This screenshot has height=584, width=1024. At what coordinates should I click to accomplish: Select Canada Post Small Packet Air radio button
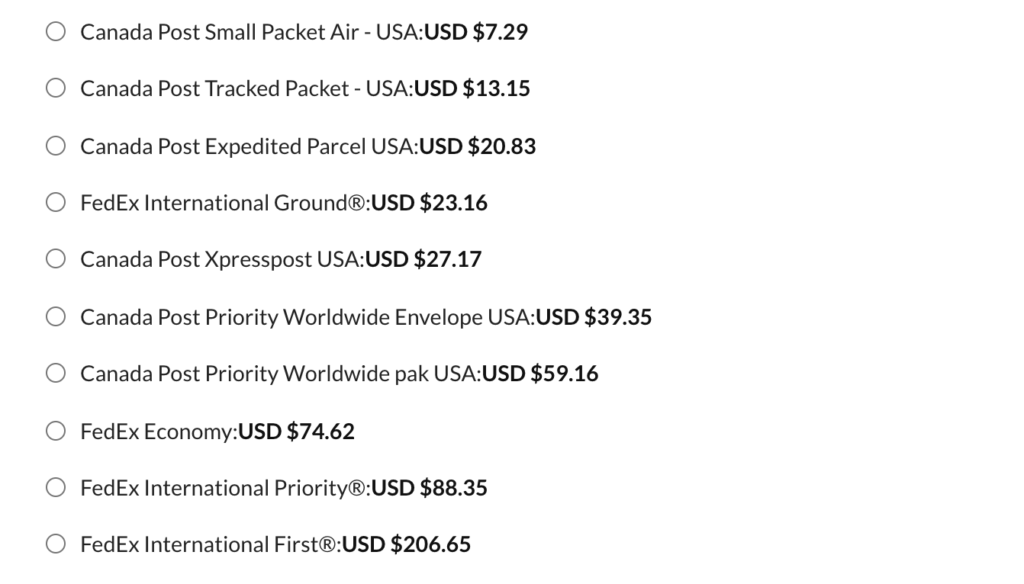coord(56,32)
